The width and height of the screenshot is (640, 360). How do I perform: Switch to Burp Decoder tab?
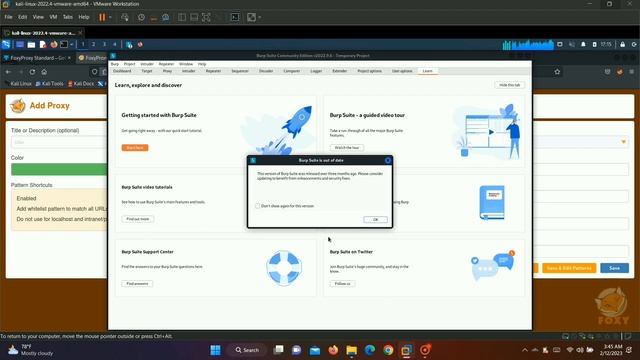coord(266,71)
